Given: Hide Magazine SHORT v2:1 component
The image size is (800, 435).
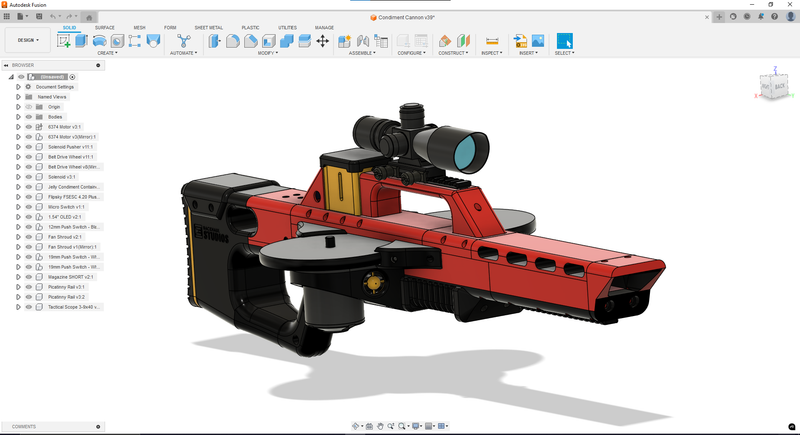Looking at the screenshot, I should point(29,277).
